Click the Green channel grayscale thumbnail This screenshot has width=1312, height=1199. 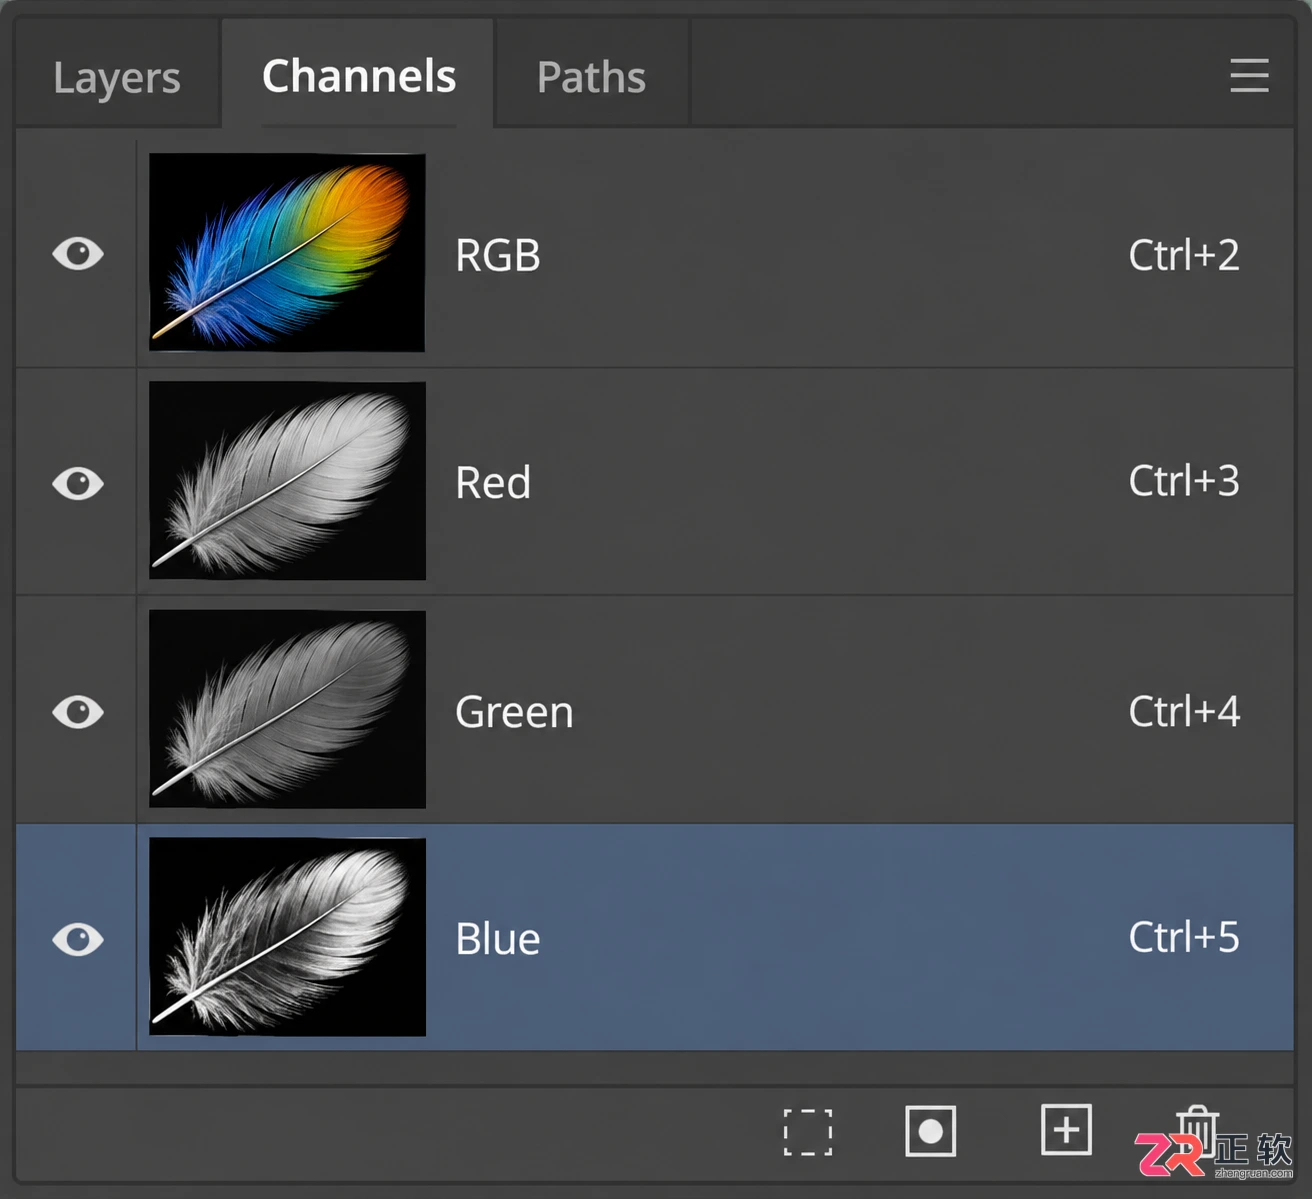(x=287, y=709)
